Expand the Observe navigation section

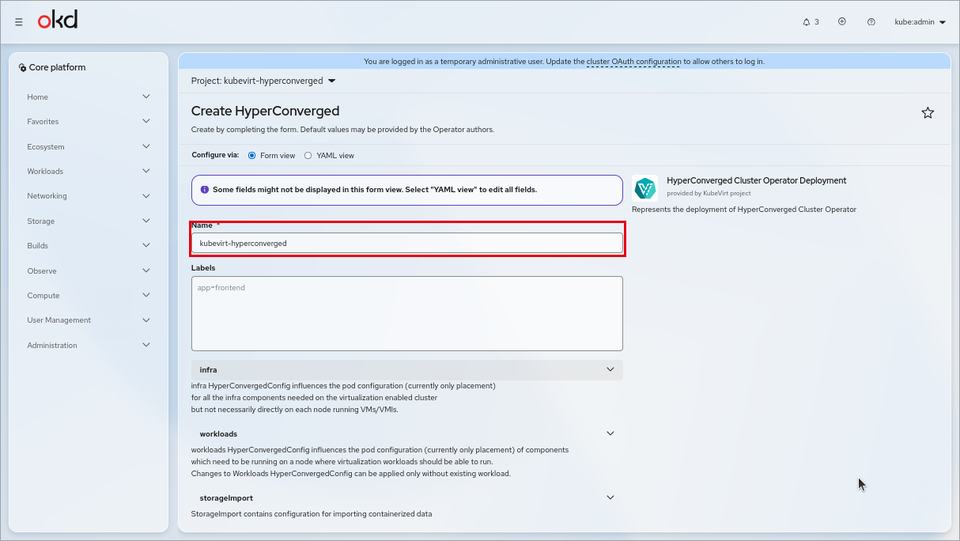click(x=88, y=270)
